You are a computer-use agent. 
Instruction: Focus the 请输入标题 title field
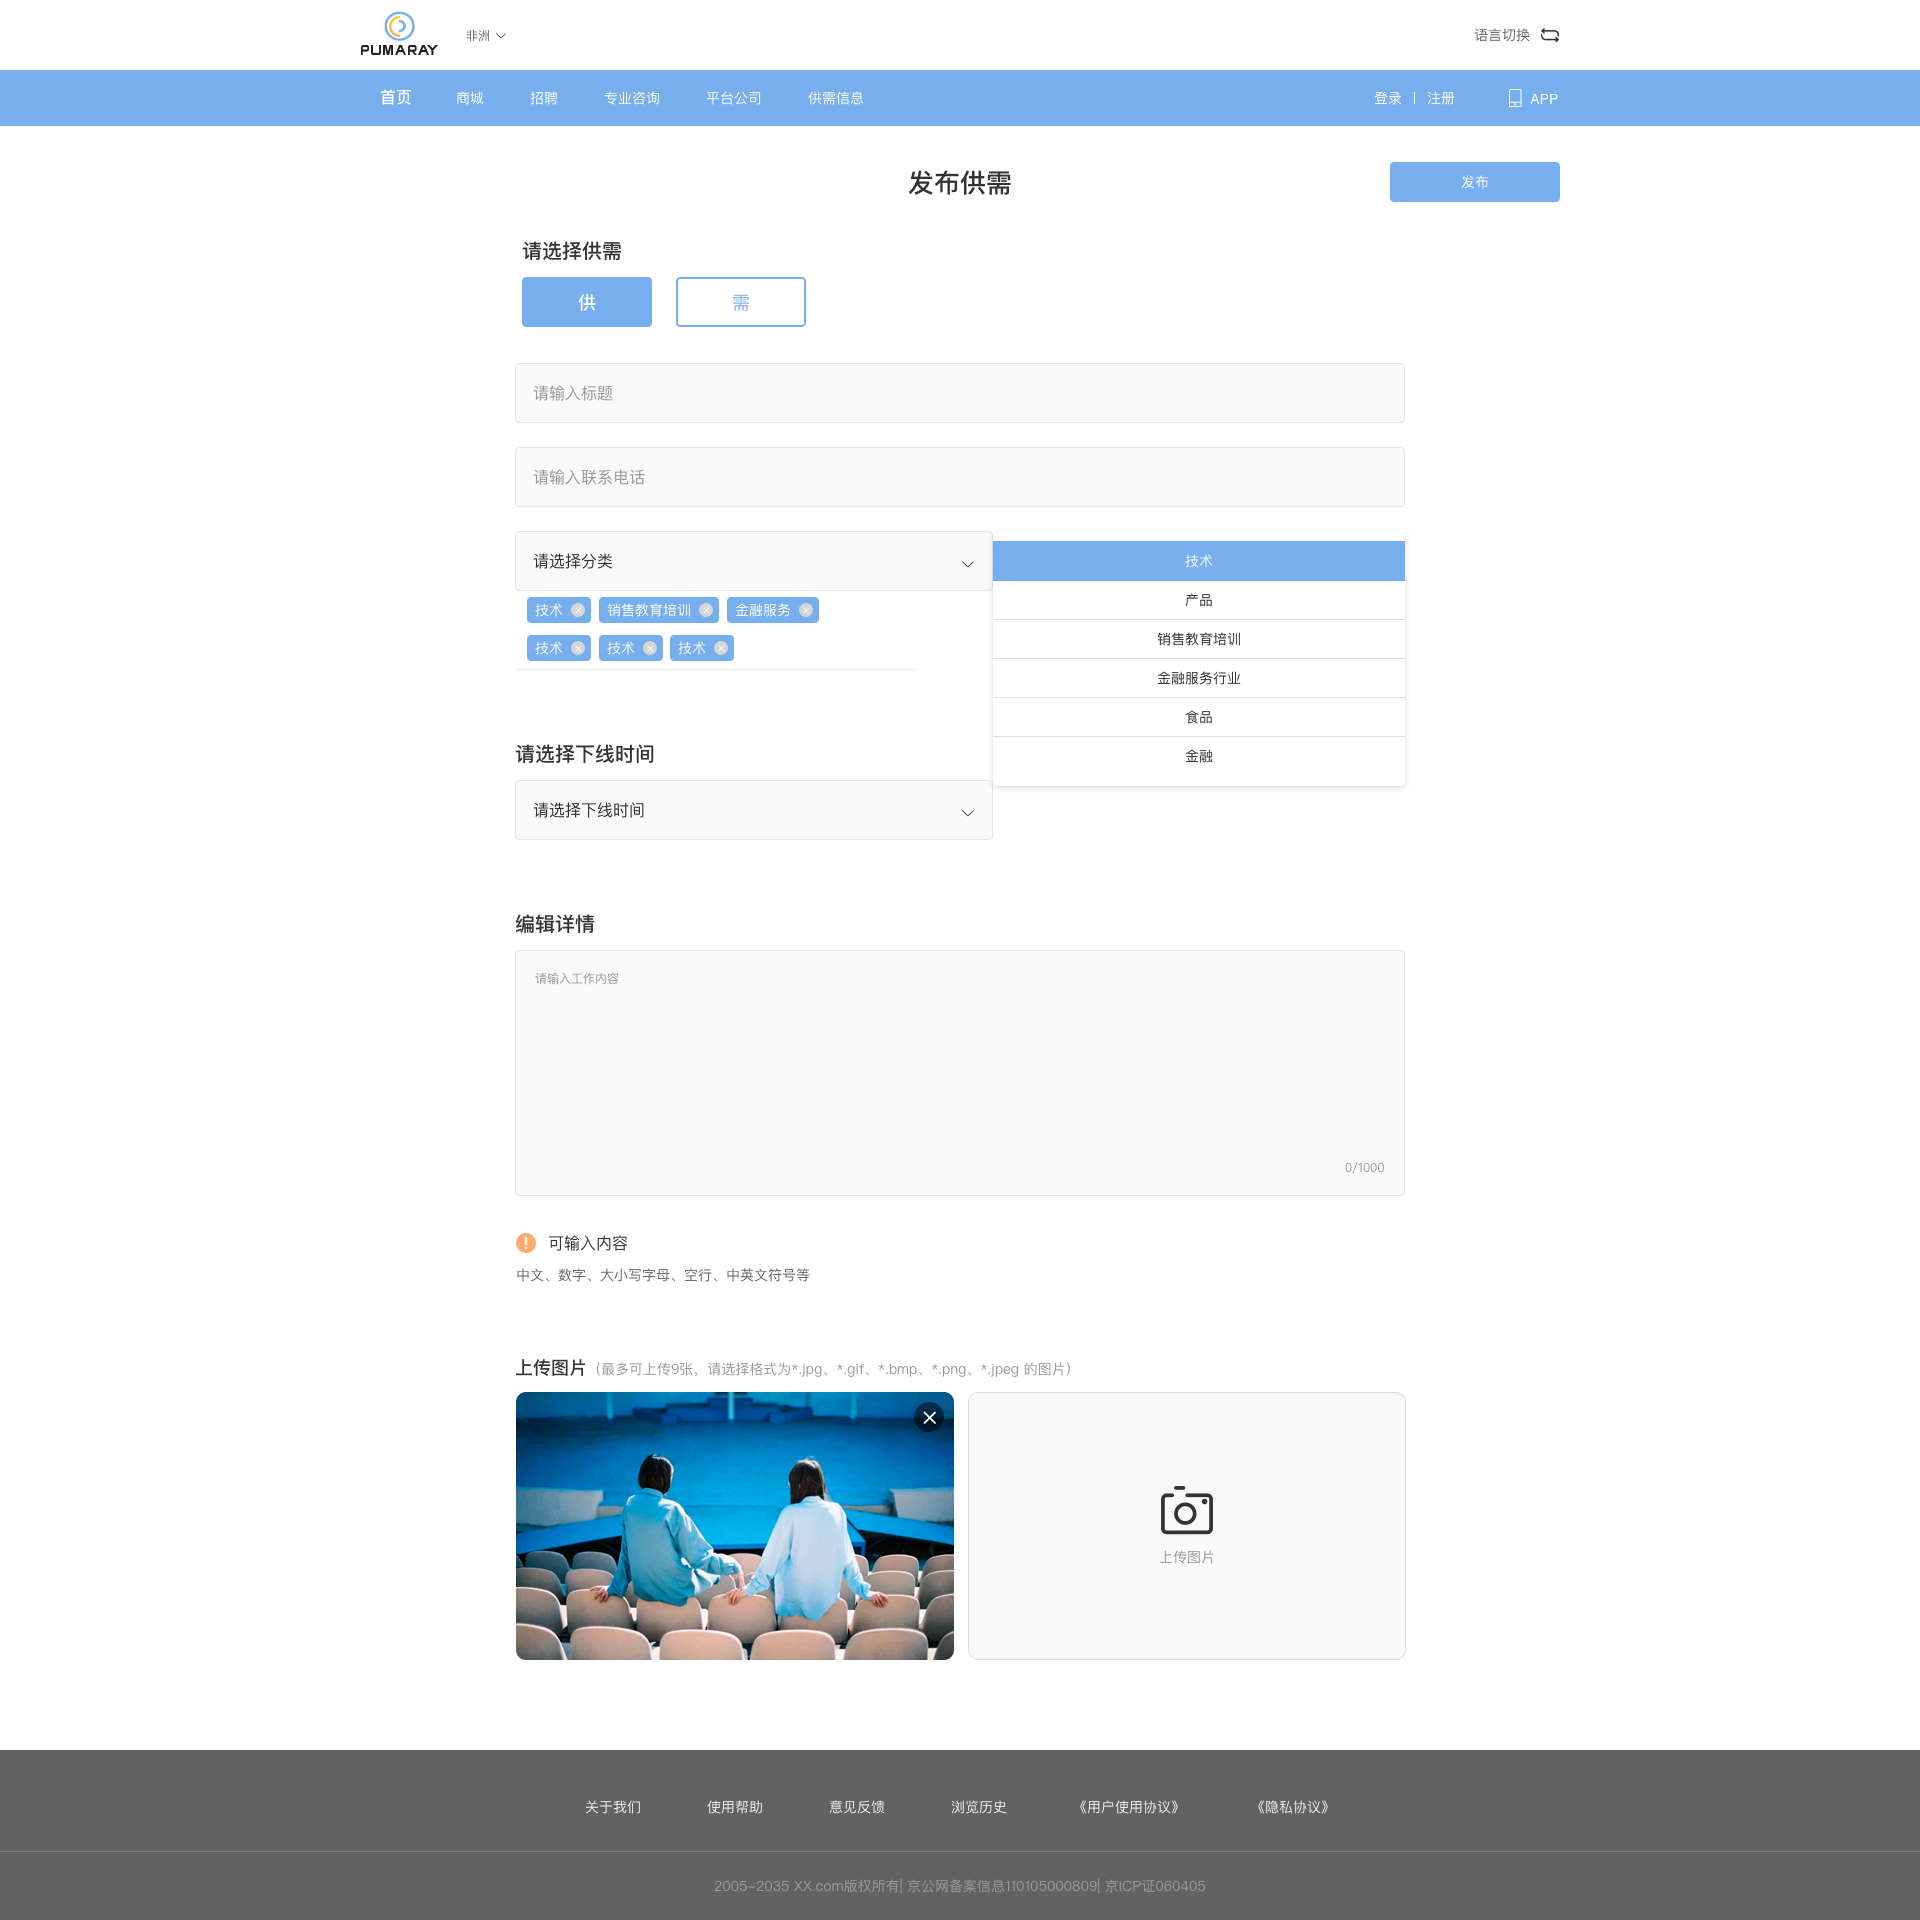coord(960,393)
